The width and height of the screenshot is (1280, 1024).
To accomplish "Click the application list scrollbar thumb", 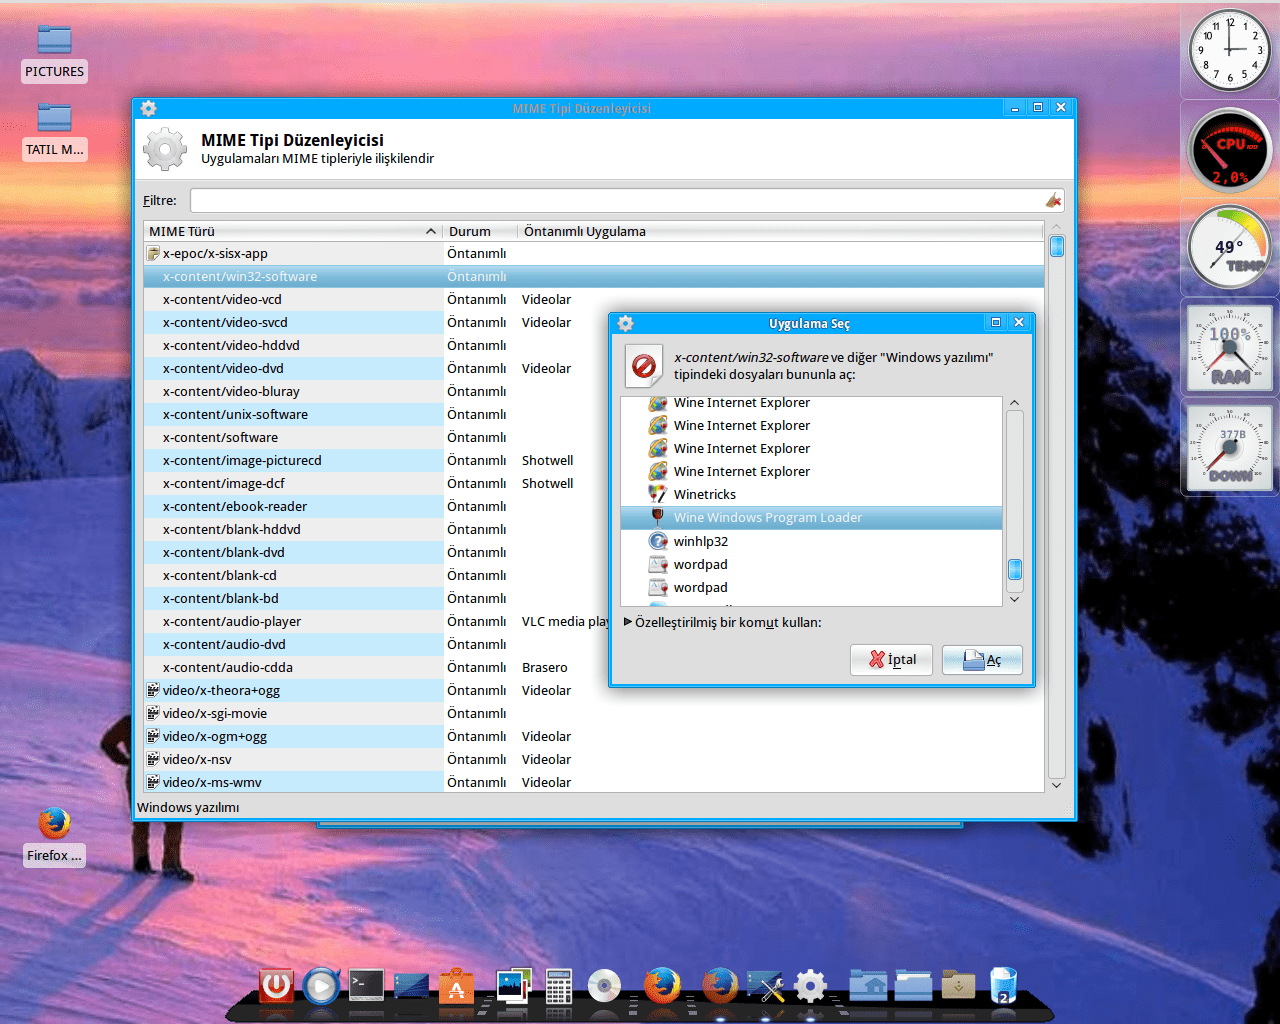I will click(1014, 569).
